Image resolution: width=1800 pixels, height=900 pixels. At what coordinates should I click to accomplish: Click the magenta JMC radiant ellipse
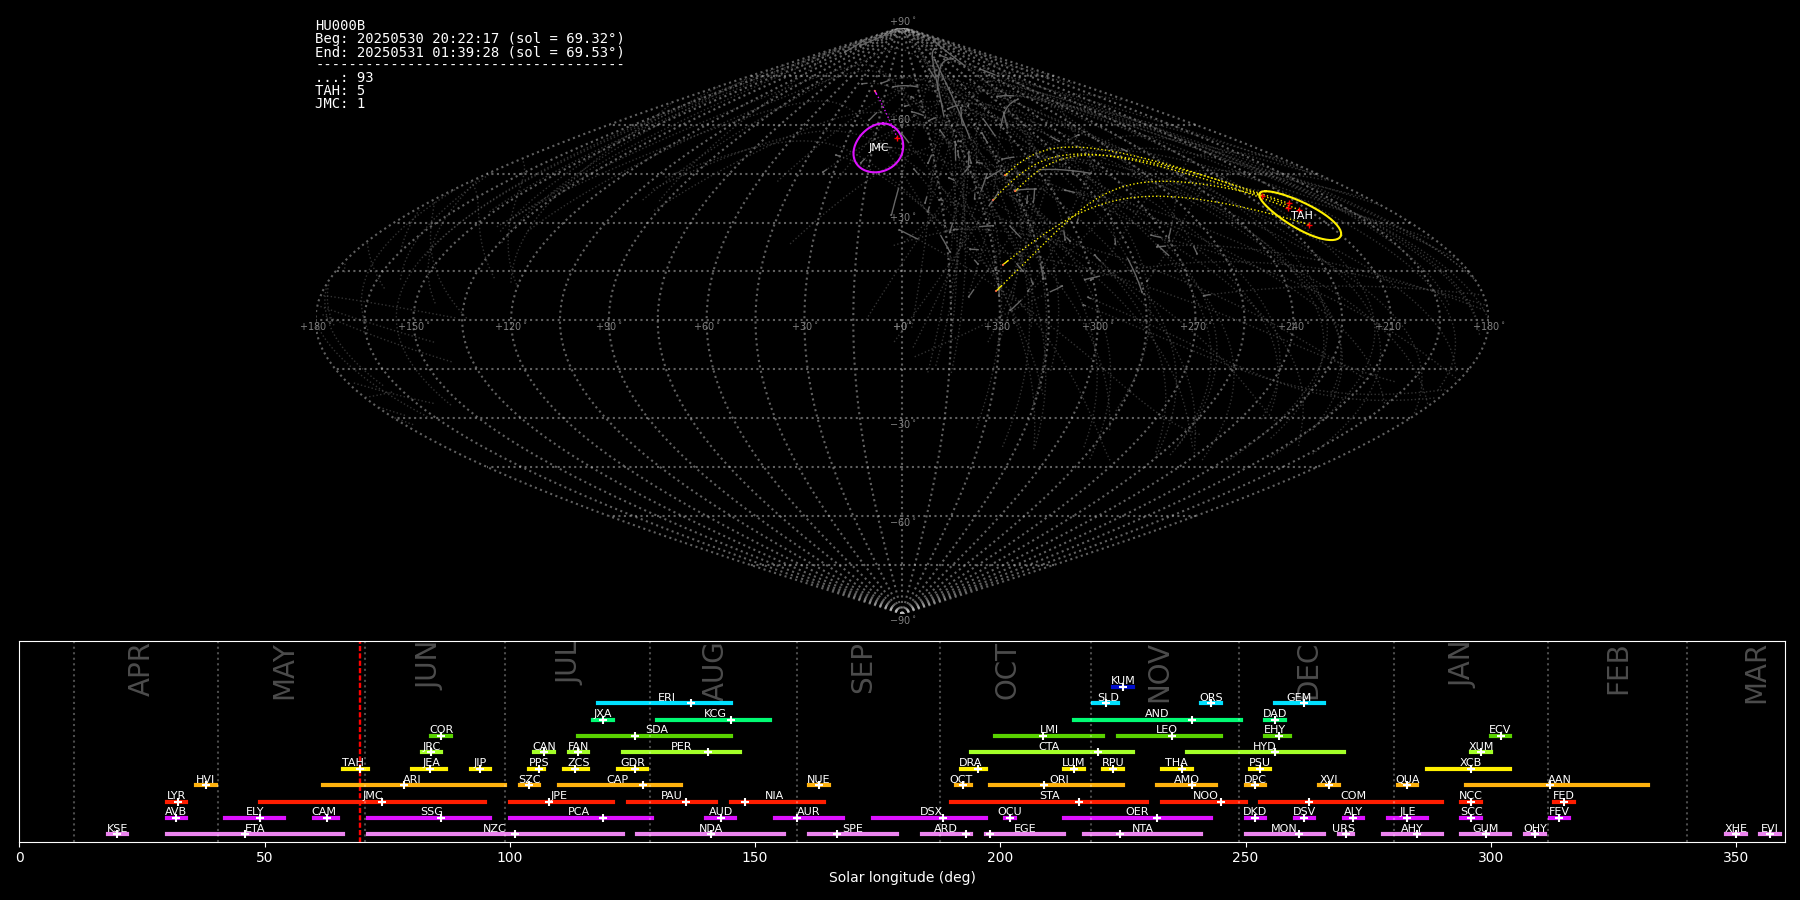pyautogui.click(x=878, y=148)
